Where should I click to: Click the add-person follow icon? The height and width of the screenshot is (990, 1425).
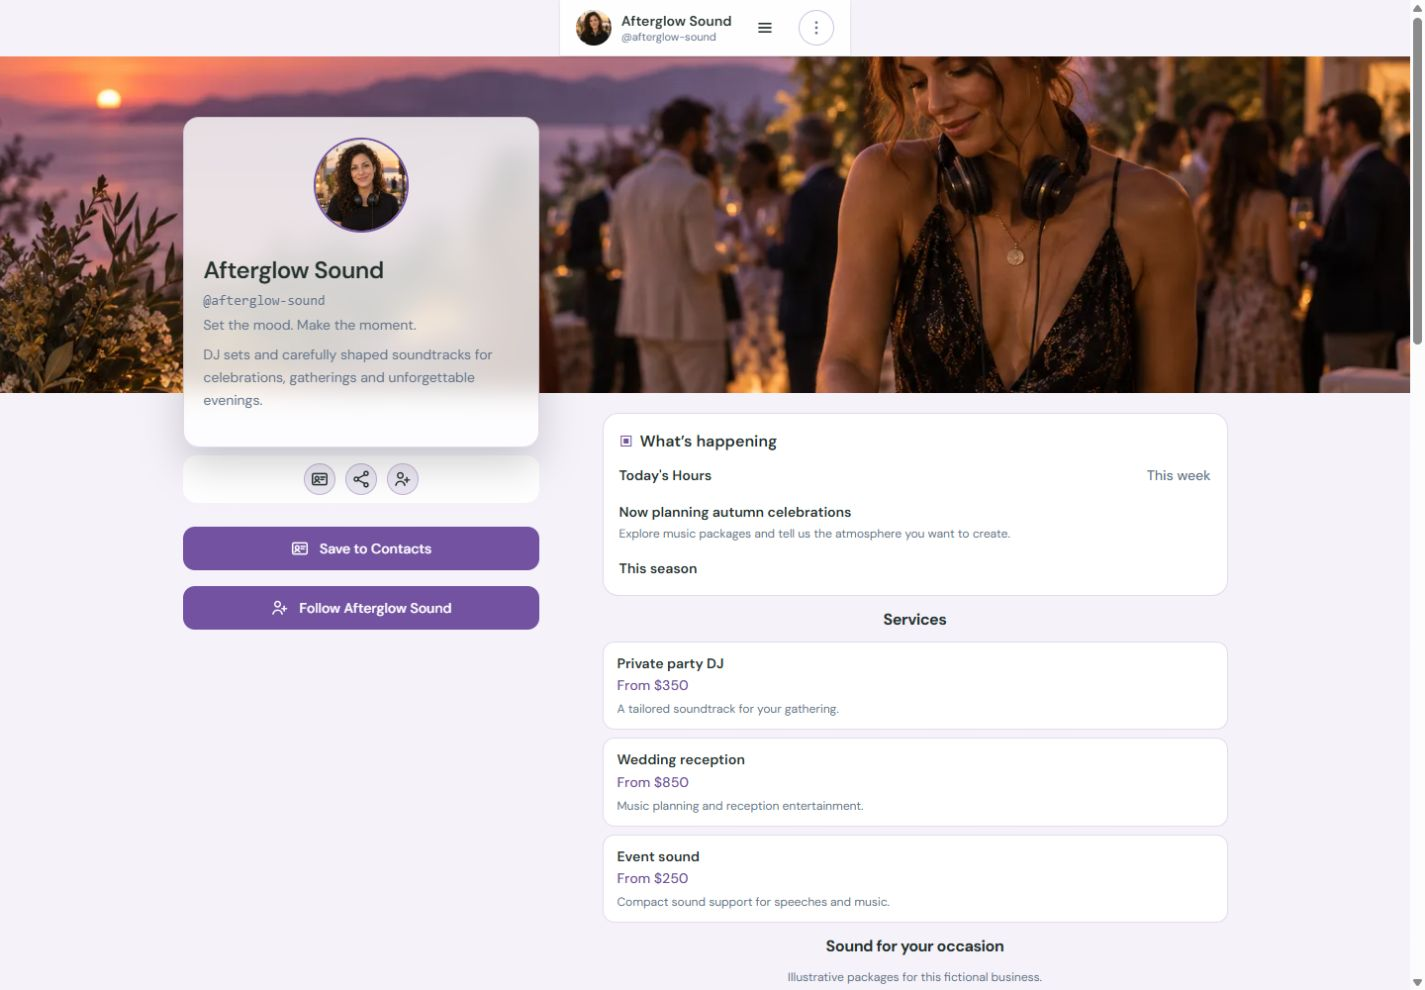coord(402,479)
